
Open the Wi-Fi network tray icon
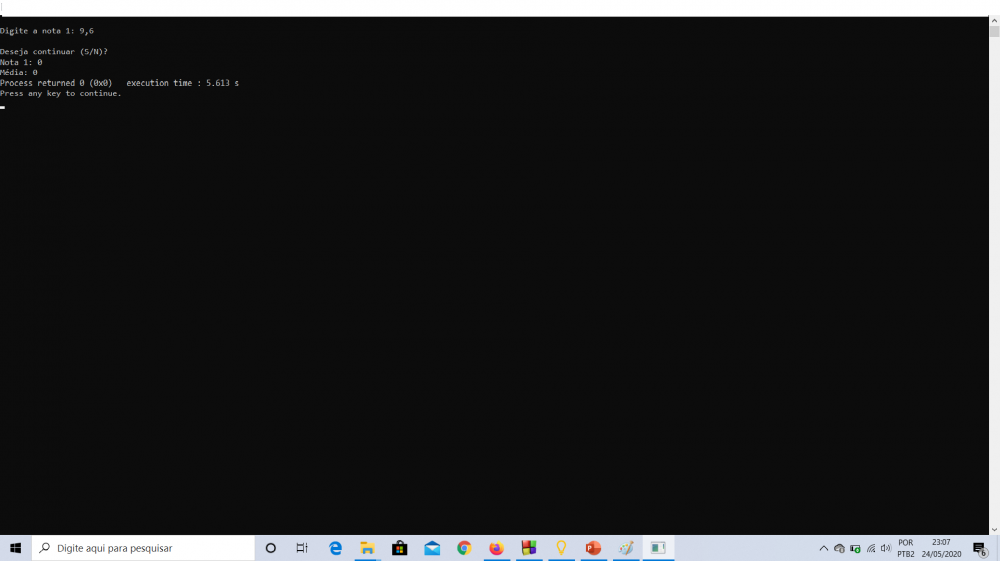(x=871, y=548)
